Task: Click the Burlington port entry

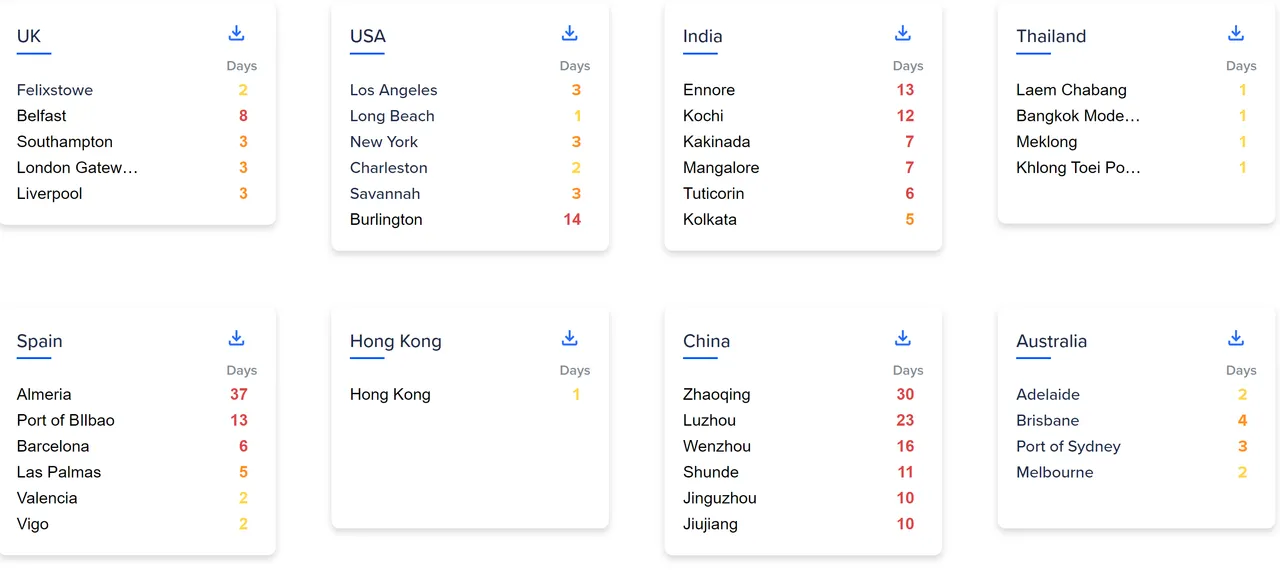Action: (386, 220)
